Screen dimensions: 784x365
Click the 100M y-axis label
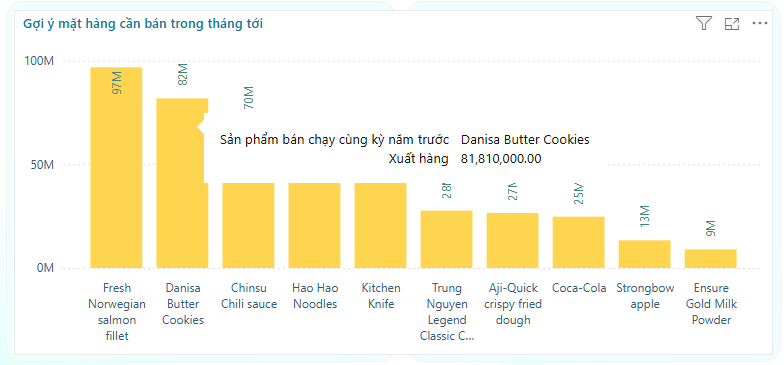(x=39, y=61)
